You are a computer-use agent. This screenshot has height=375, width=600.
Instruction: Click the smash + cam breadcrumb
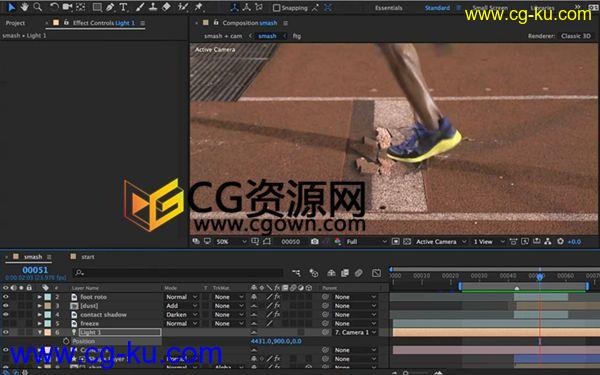tap(223, 36)
